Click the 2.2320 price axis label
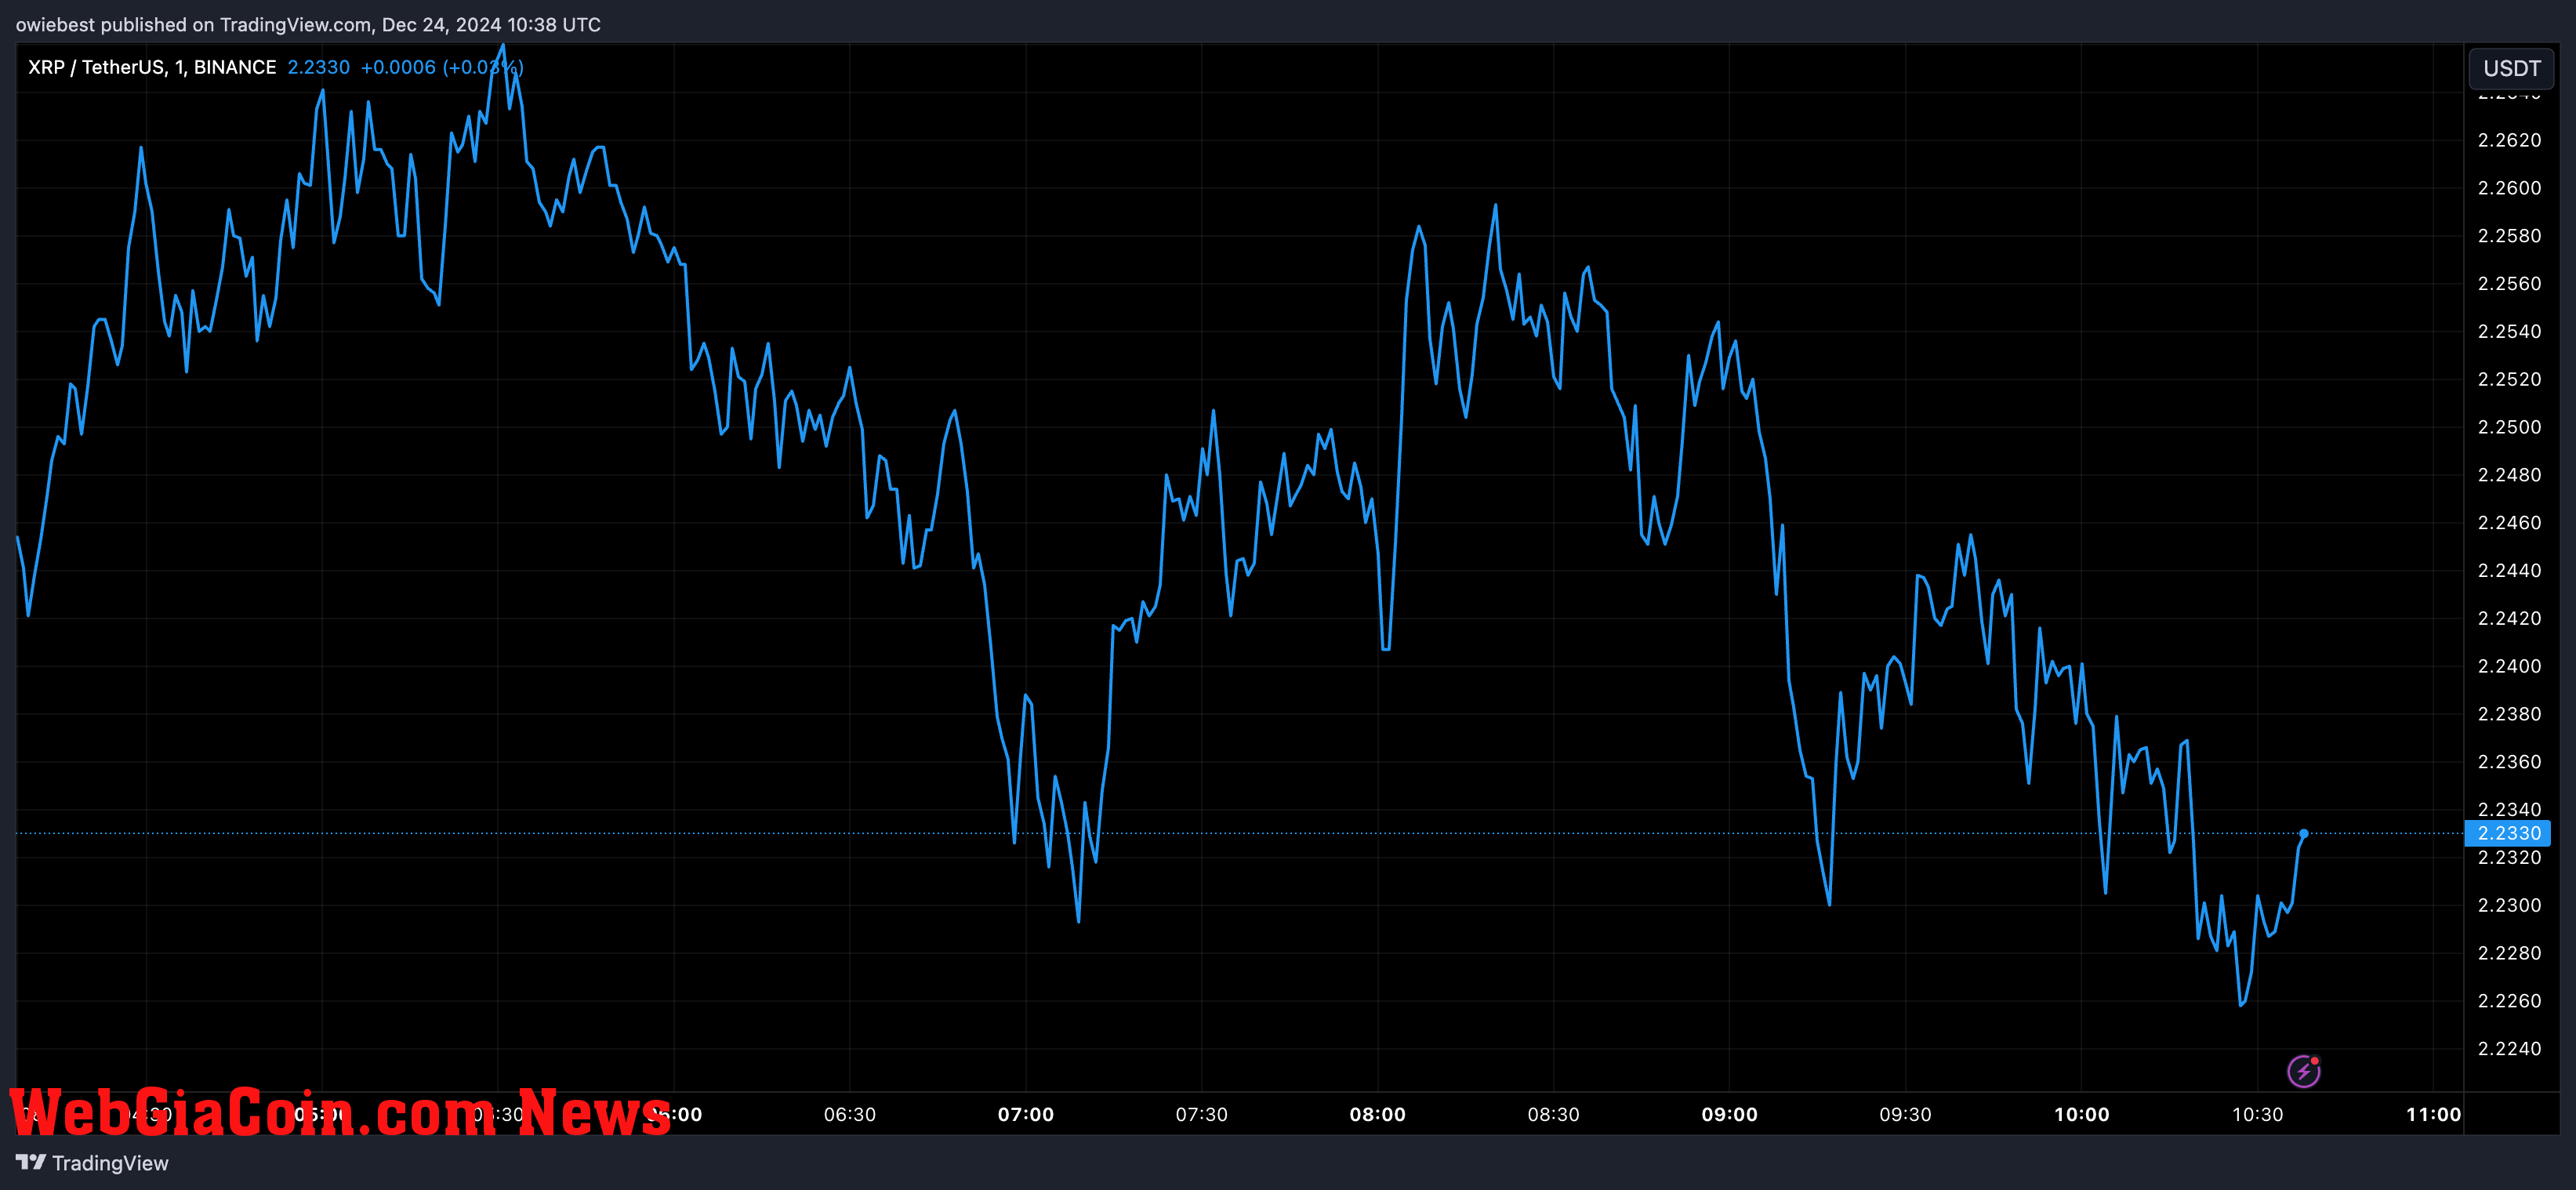 (x=2509, y=858)
